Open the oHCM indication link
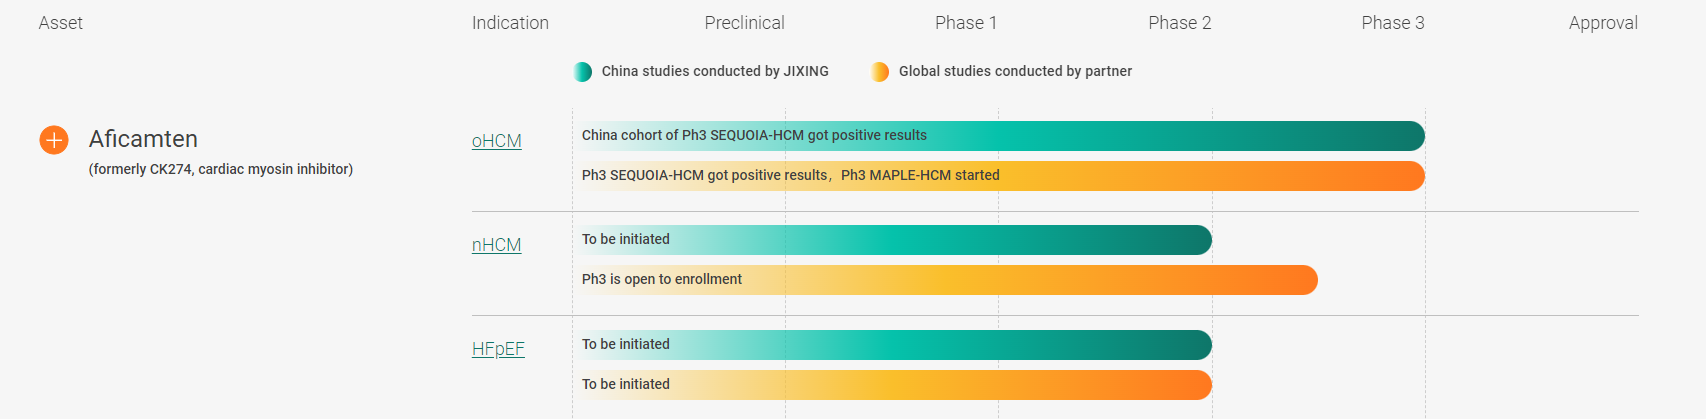 coord(496,141)
